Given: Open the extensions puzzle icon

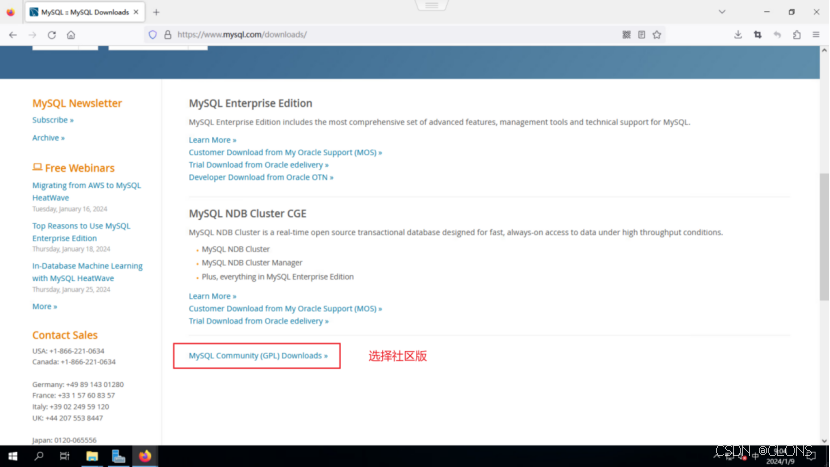Looking at the screenshot, I should pyautogui.click(x=797, y=35).
